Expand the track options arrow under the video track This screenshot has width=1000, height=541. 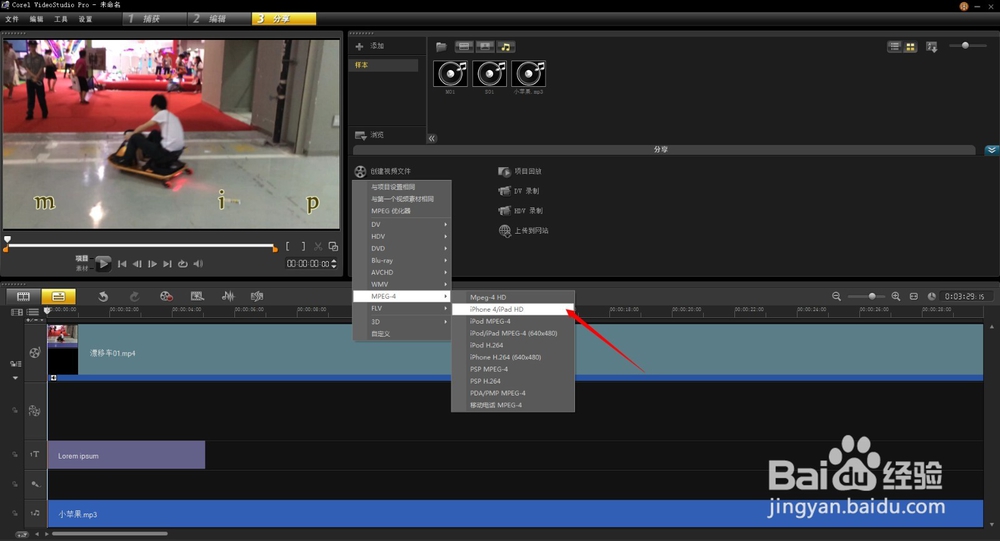pos(15,378)
